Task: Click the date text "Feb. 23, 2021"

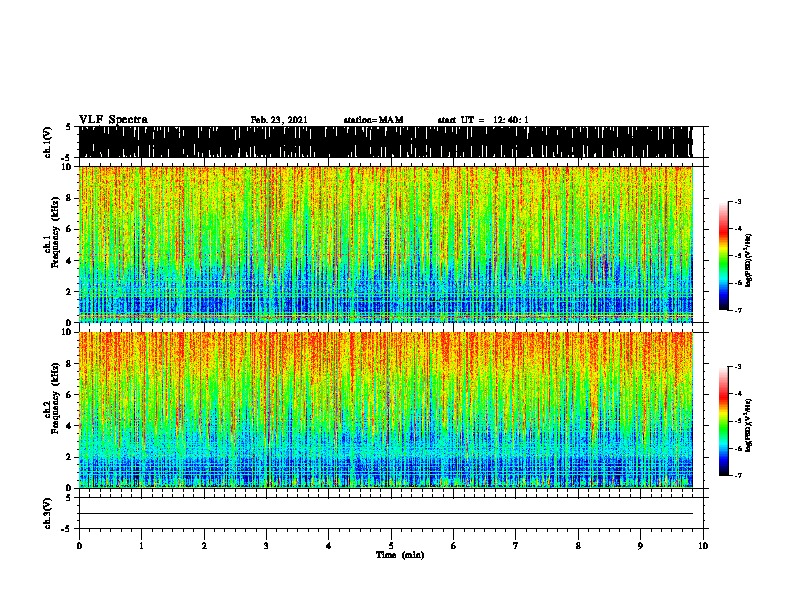Action: [x=279, y=120]
